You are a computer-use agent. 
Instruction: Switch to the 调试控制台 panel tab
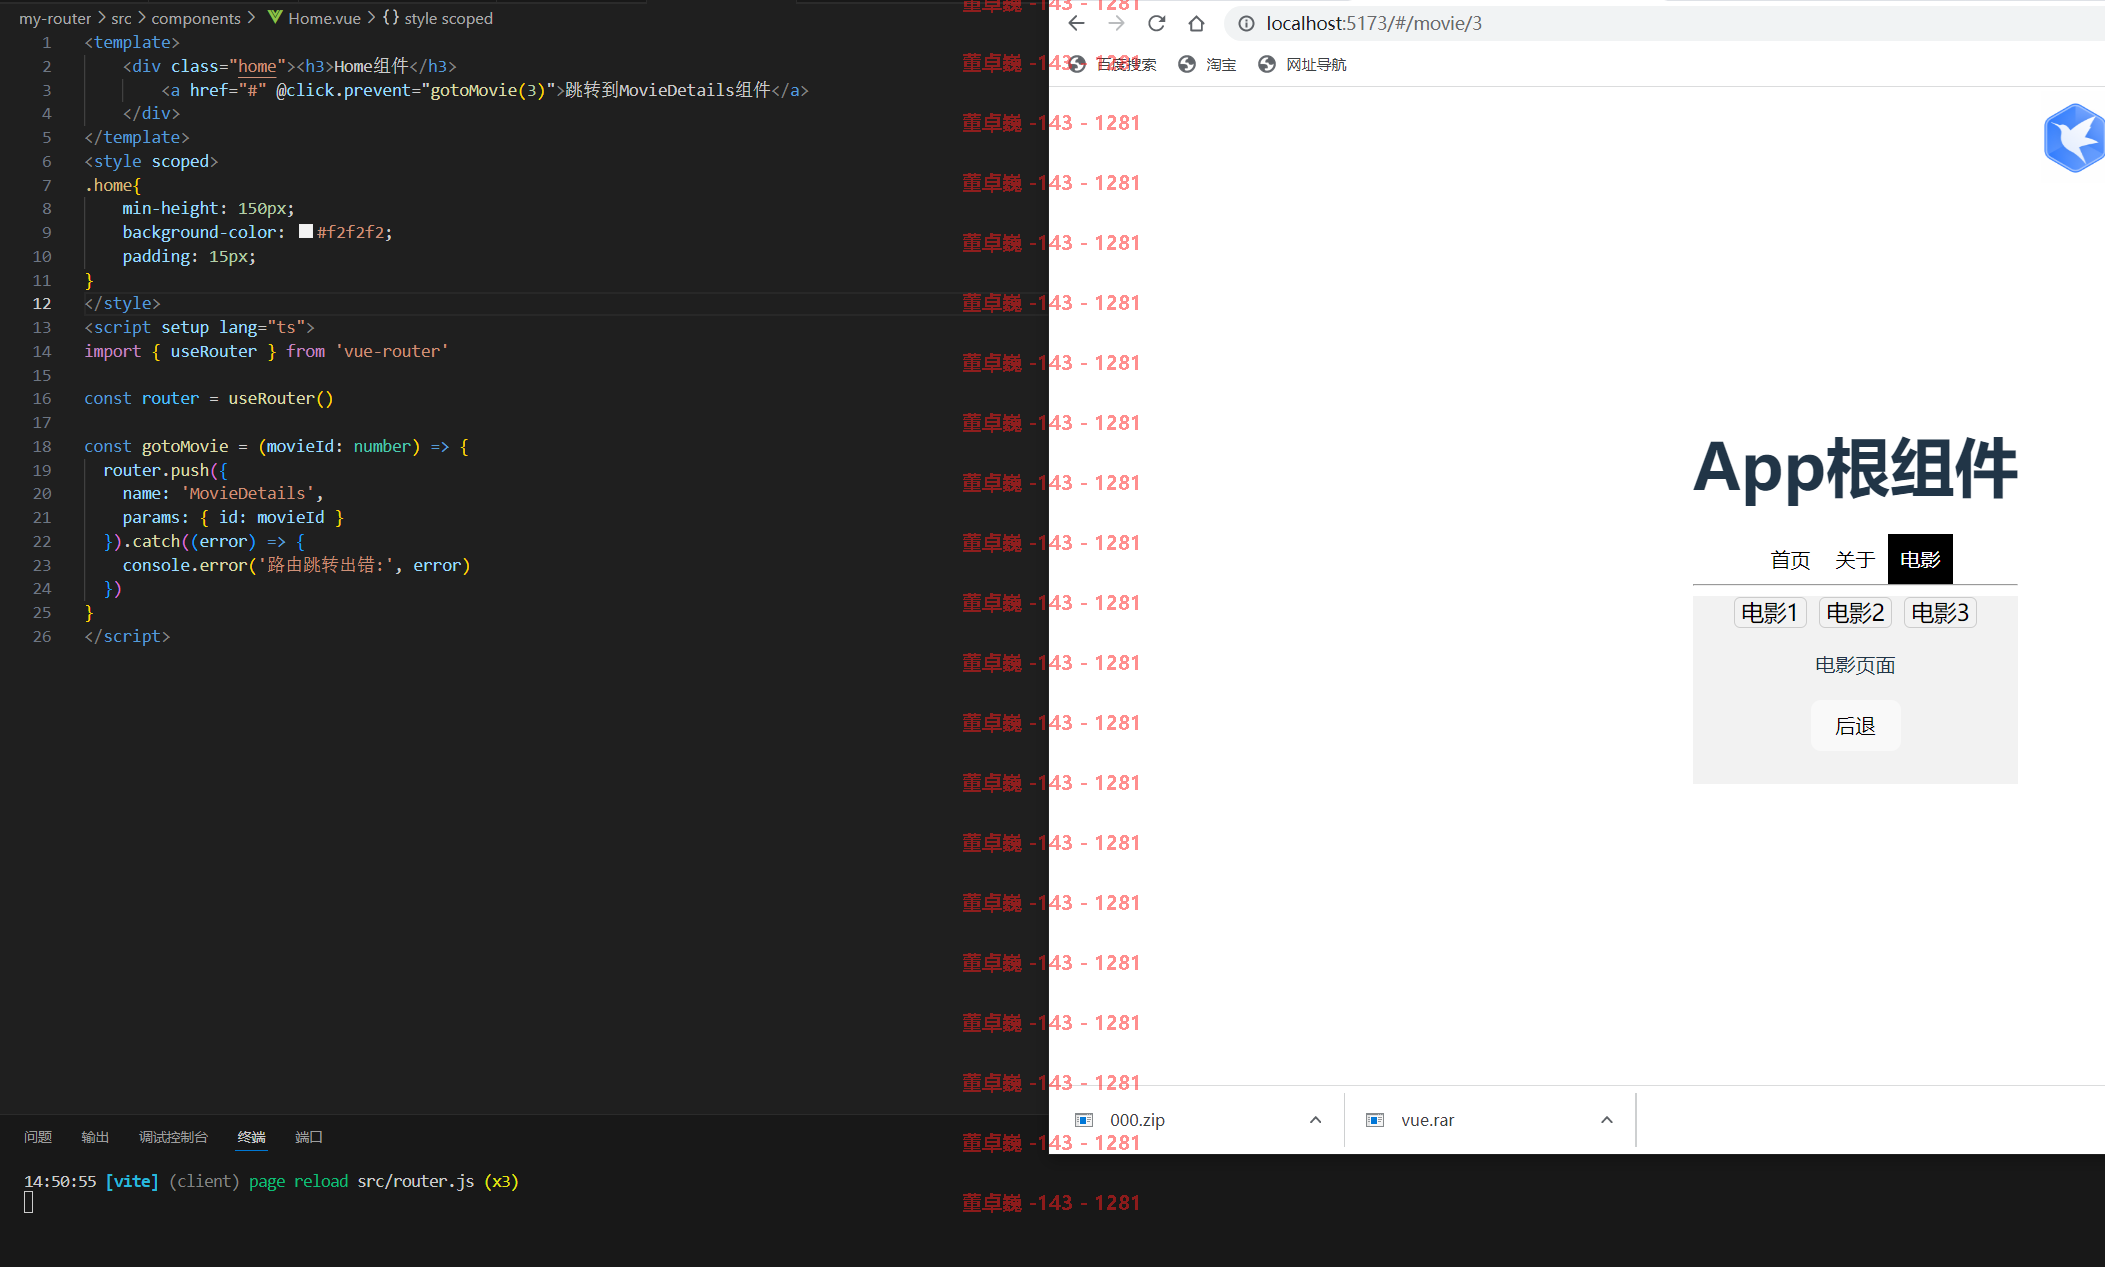click(173, 1137)
